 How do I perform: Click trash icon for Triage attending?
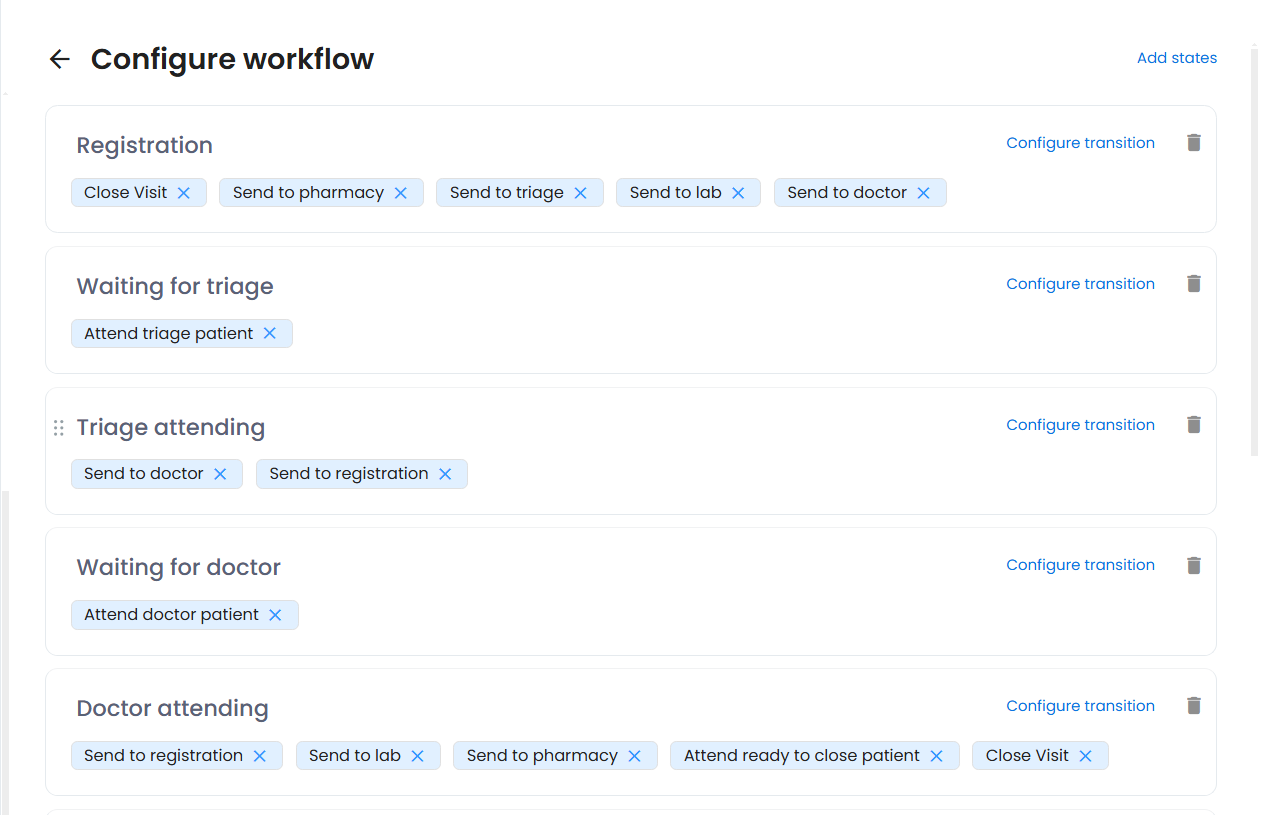click(x=1193, y=425)
